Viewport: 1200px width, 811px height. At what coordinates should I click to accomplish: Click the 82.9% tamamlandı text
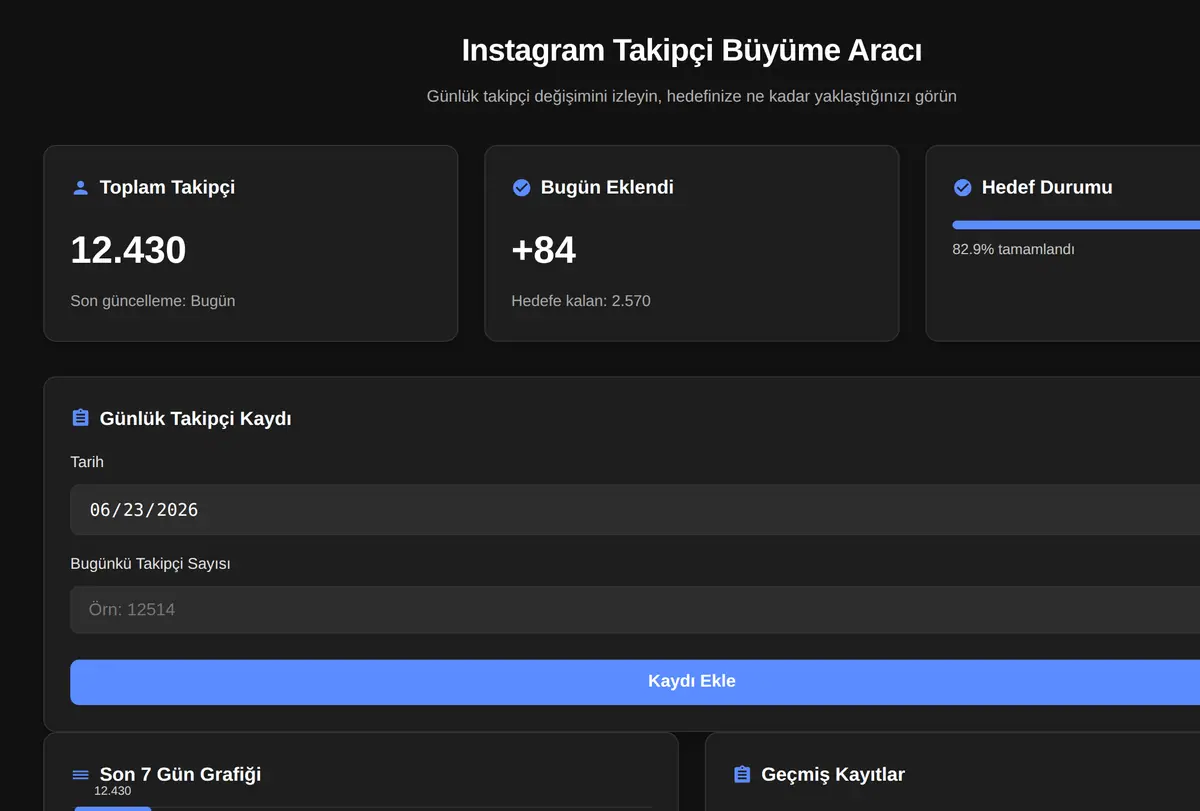pyautogui.click(x=1013, y=249)
